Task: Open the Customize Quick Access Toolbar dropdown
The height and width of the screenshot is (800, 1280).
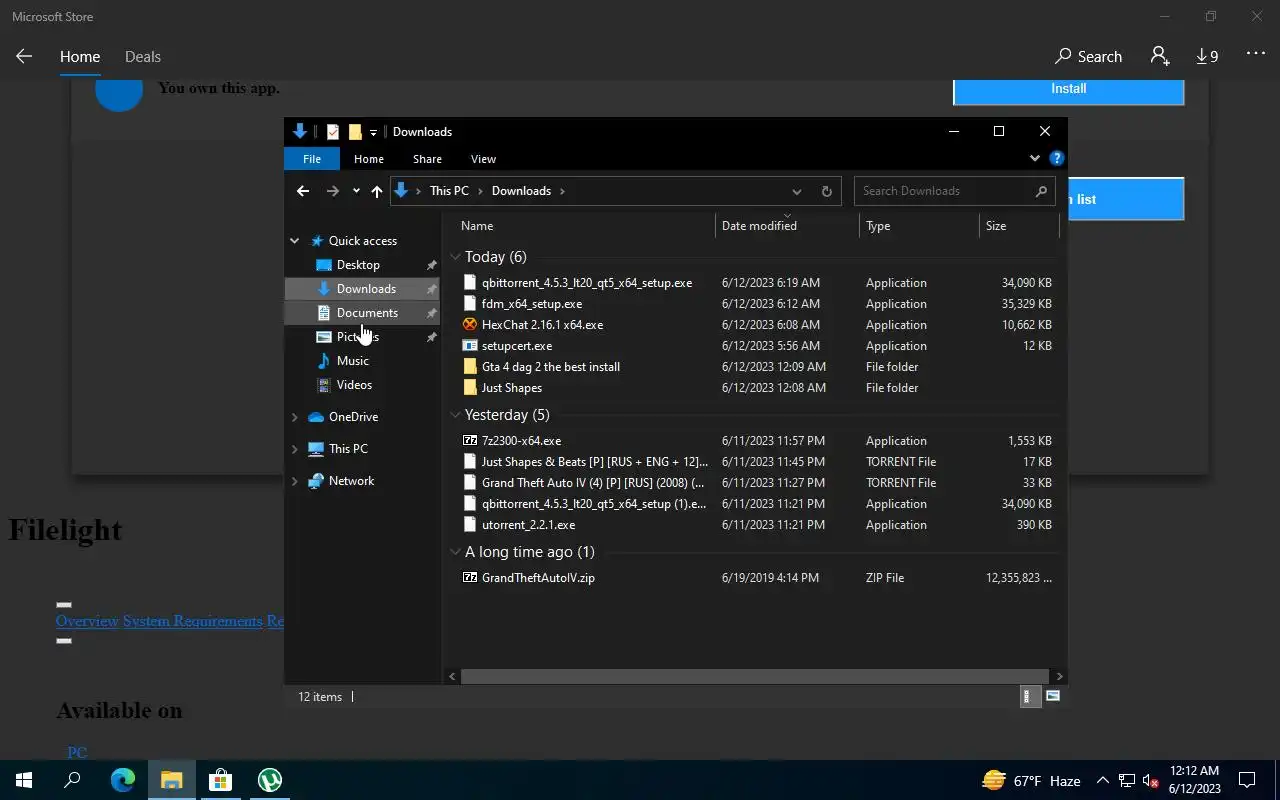Action: (x=373, y=132)
